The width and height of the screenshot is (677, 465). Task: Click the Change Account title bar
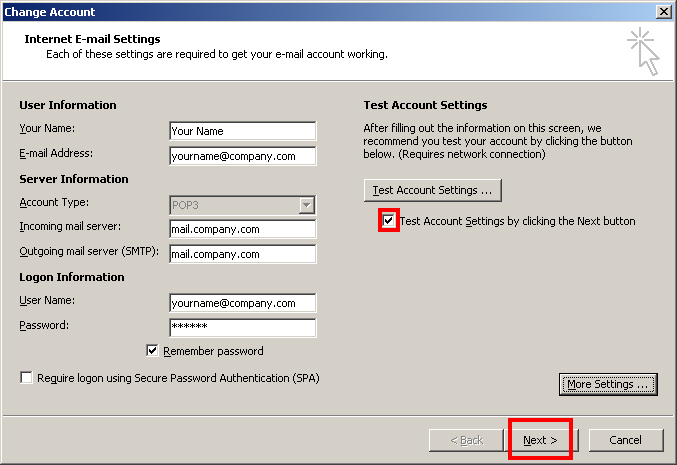[x=328, y=12]
